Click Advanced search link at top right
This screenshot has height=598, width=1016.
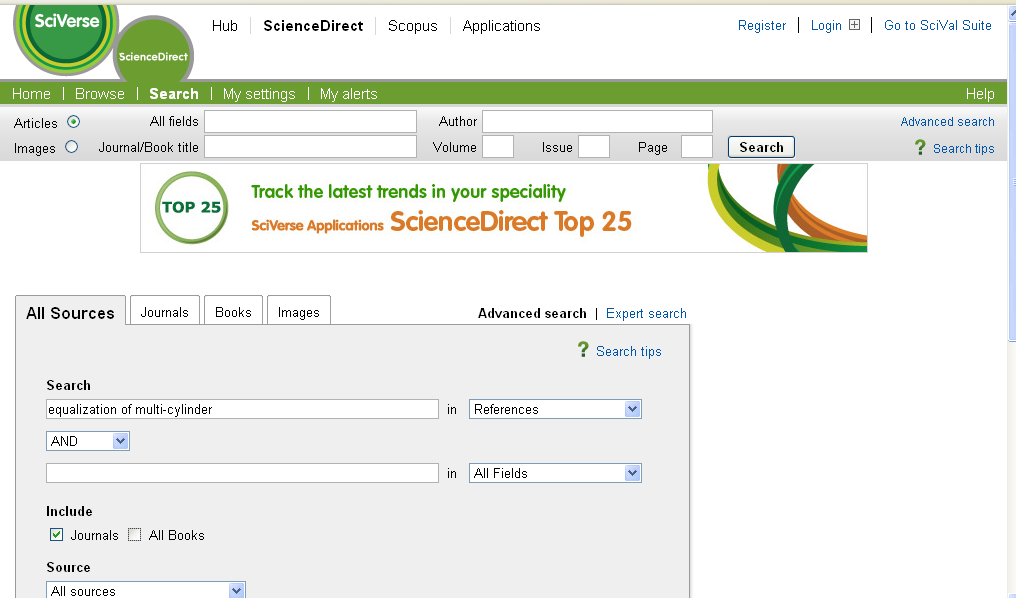947,122
